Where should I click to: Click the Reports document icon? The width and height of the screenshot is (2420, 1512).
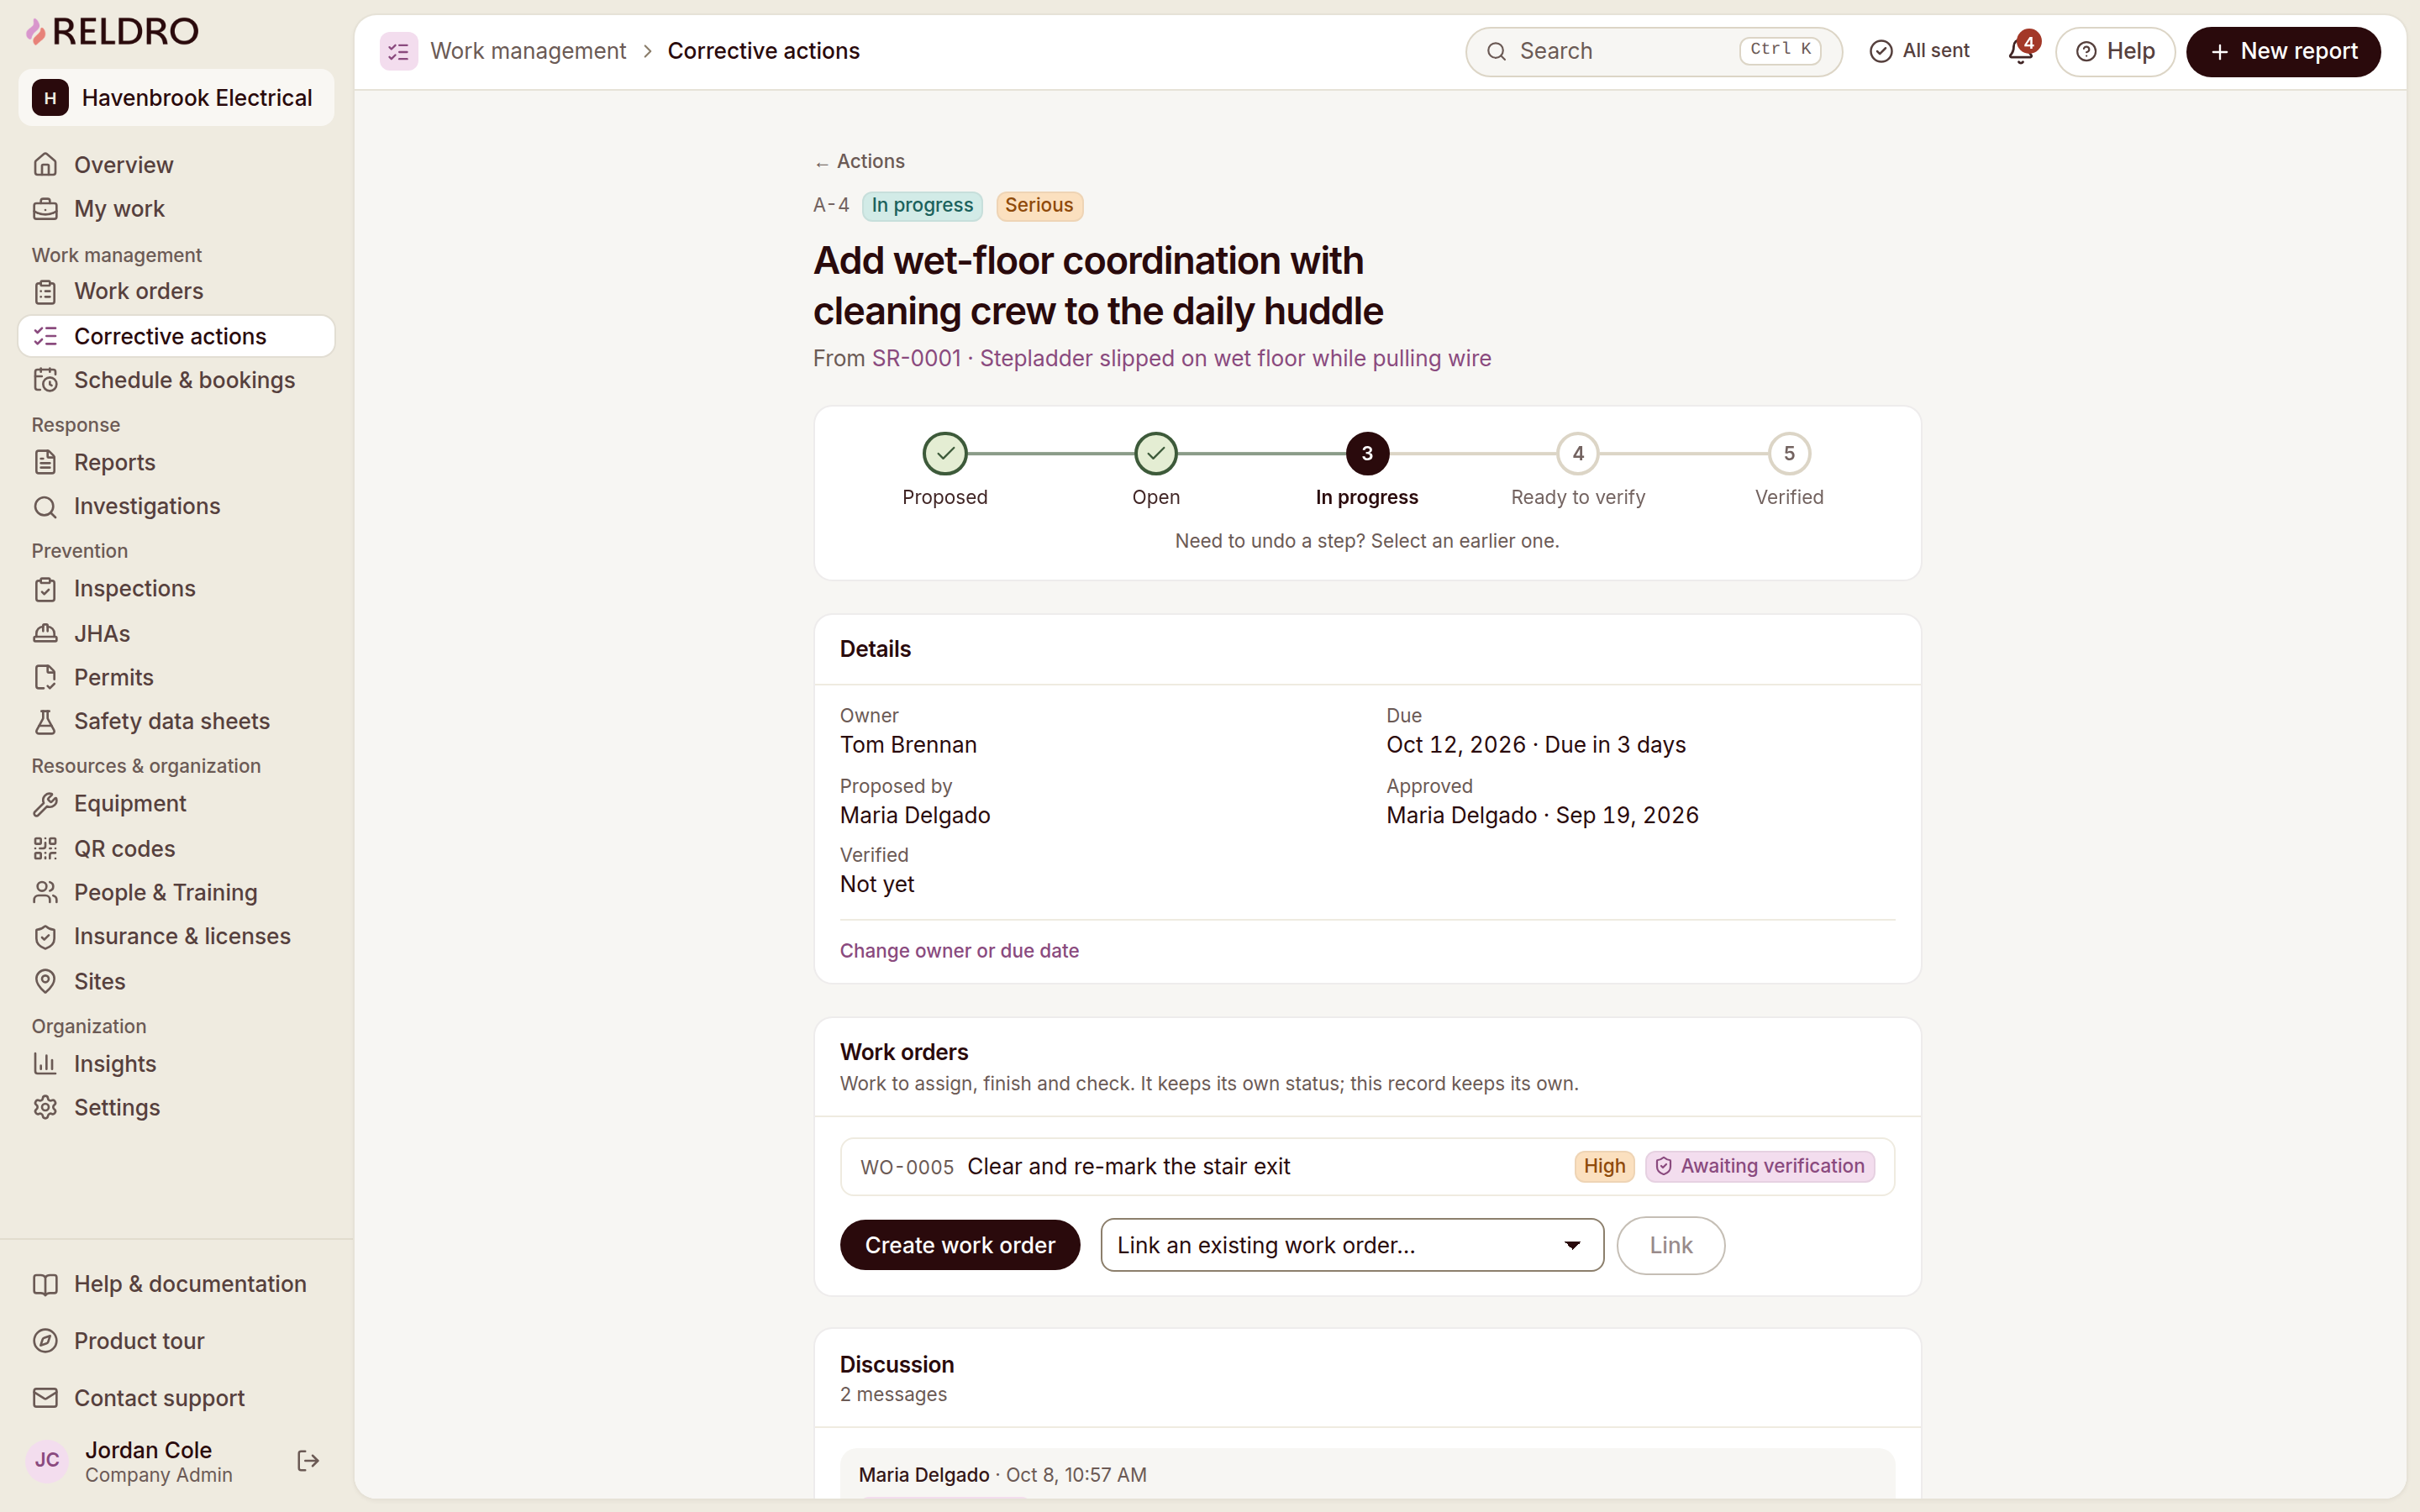[x=45, y=462]
